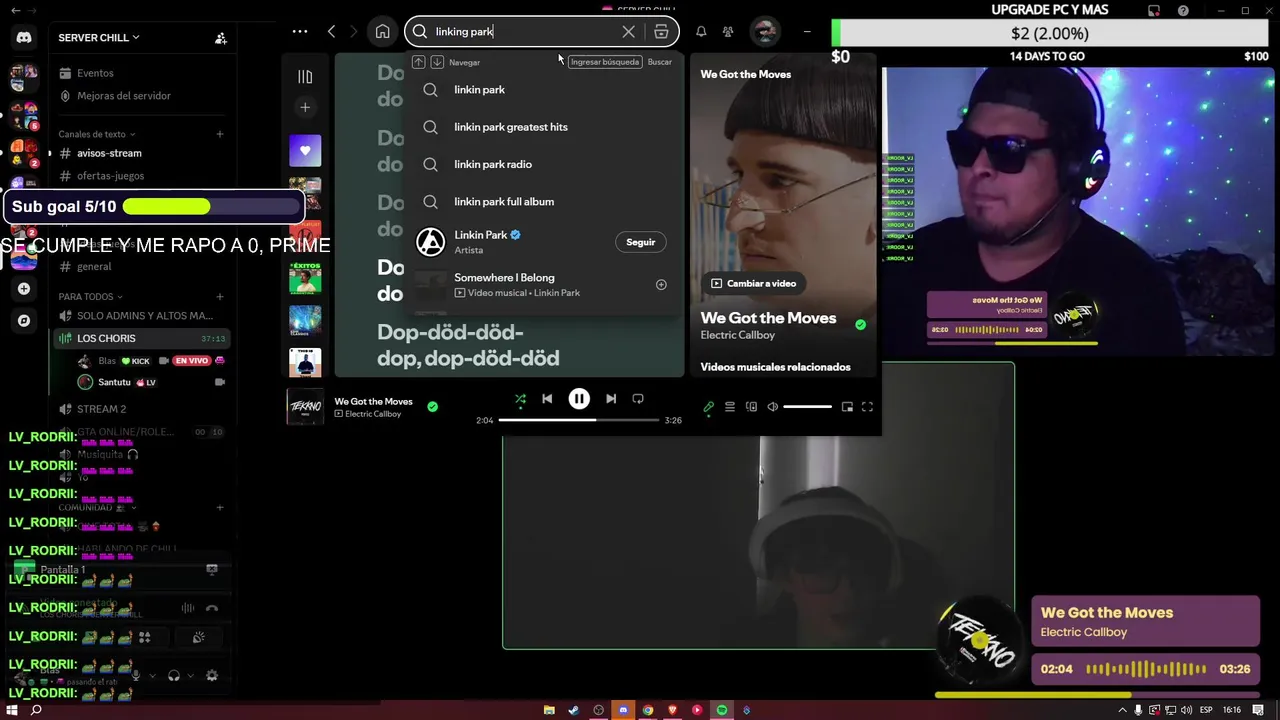Go to previous track in Spotify

pyautogui.click(x=547, y=399)
